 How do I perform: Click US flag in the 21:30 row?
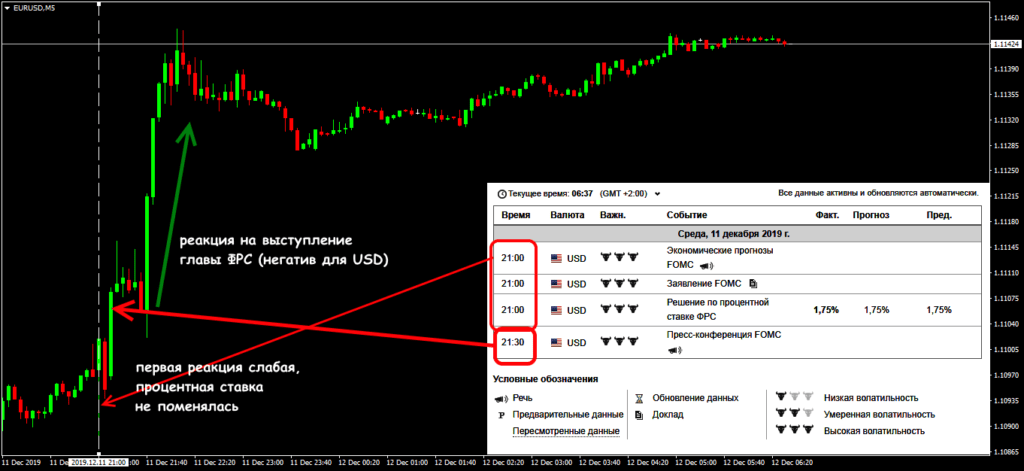pos(557,343)
